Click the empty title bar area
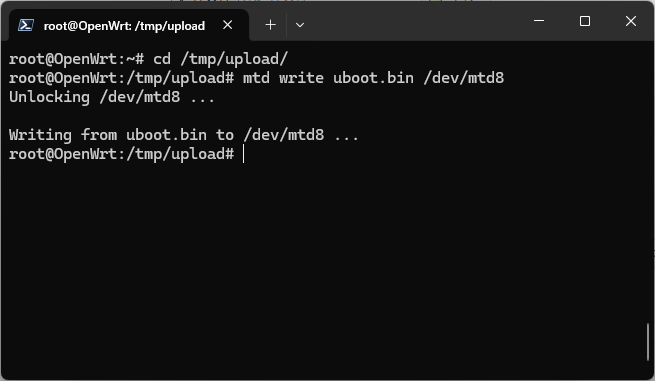655x381 pixels. 418,23
